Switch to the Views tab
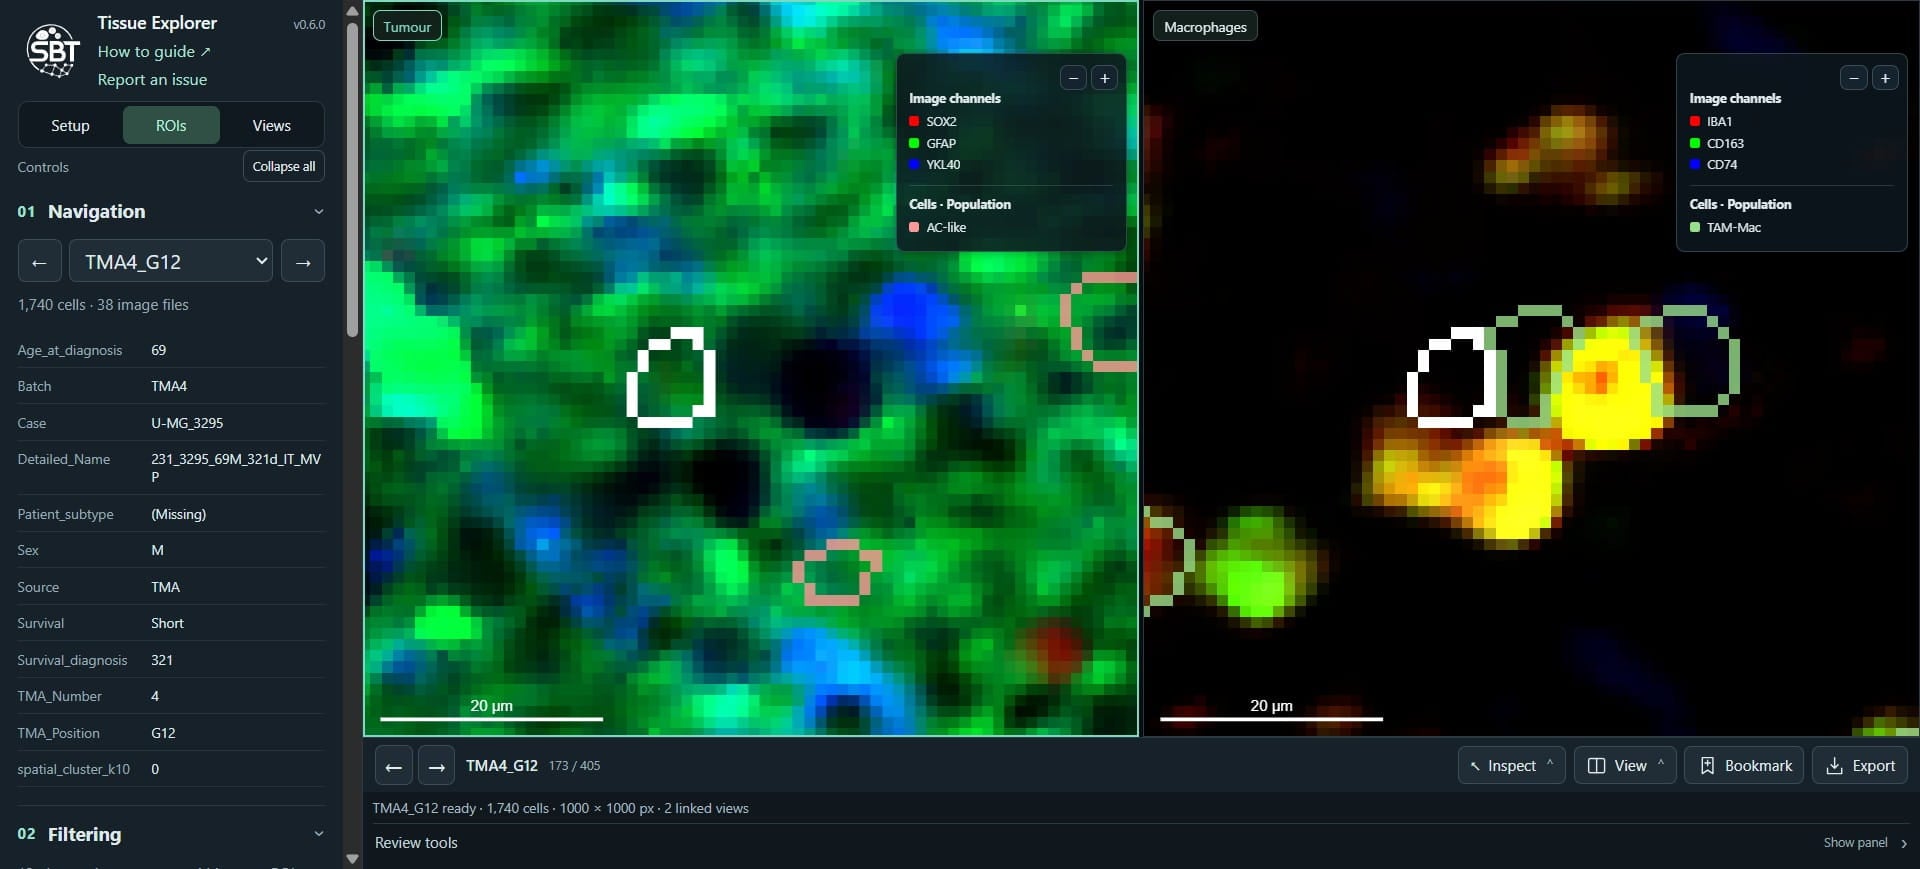The width and height of the screenshot is (1920, 869). coord(271,126)
